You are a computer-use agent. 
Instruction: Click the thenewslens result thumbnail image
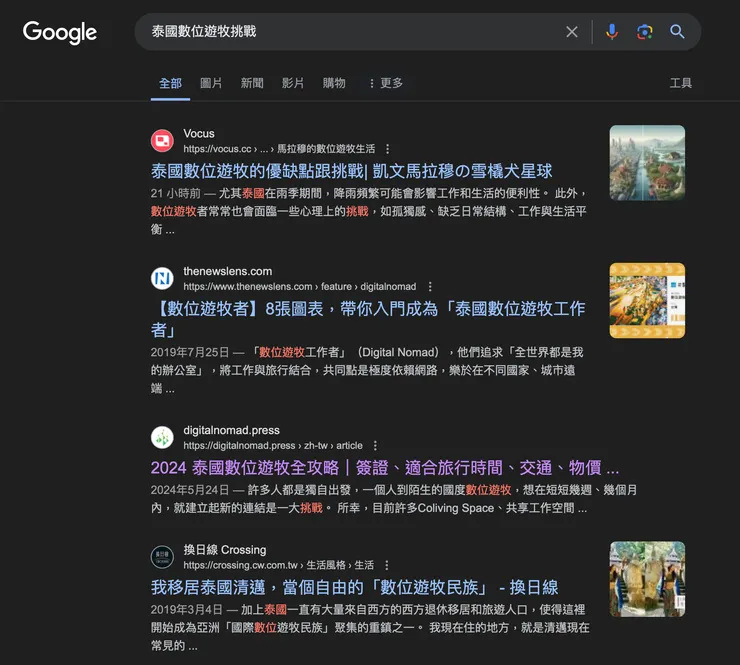point(647,301)
